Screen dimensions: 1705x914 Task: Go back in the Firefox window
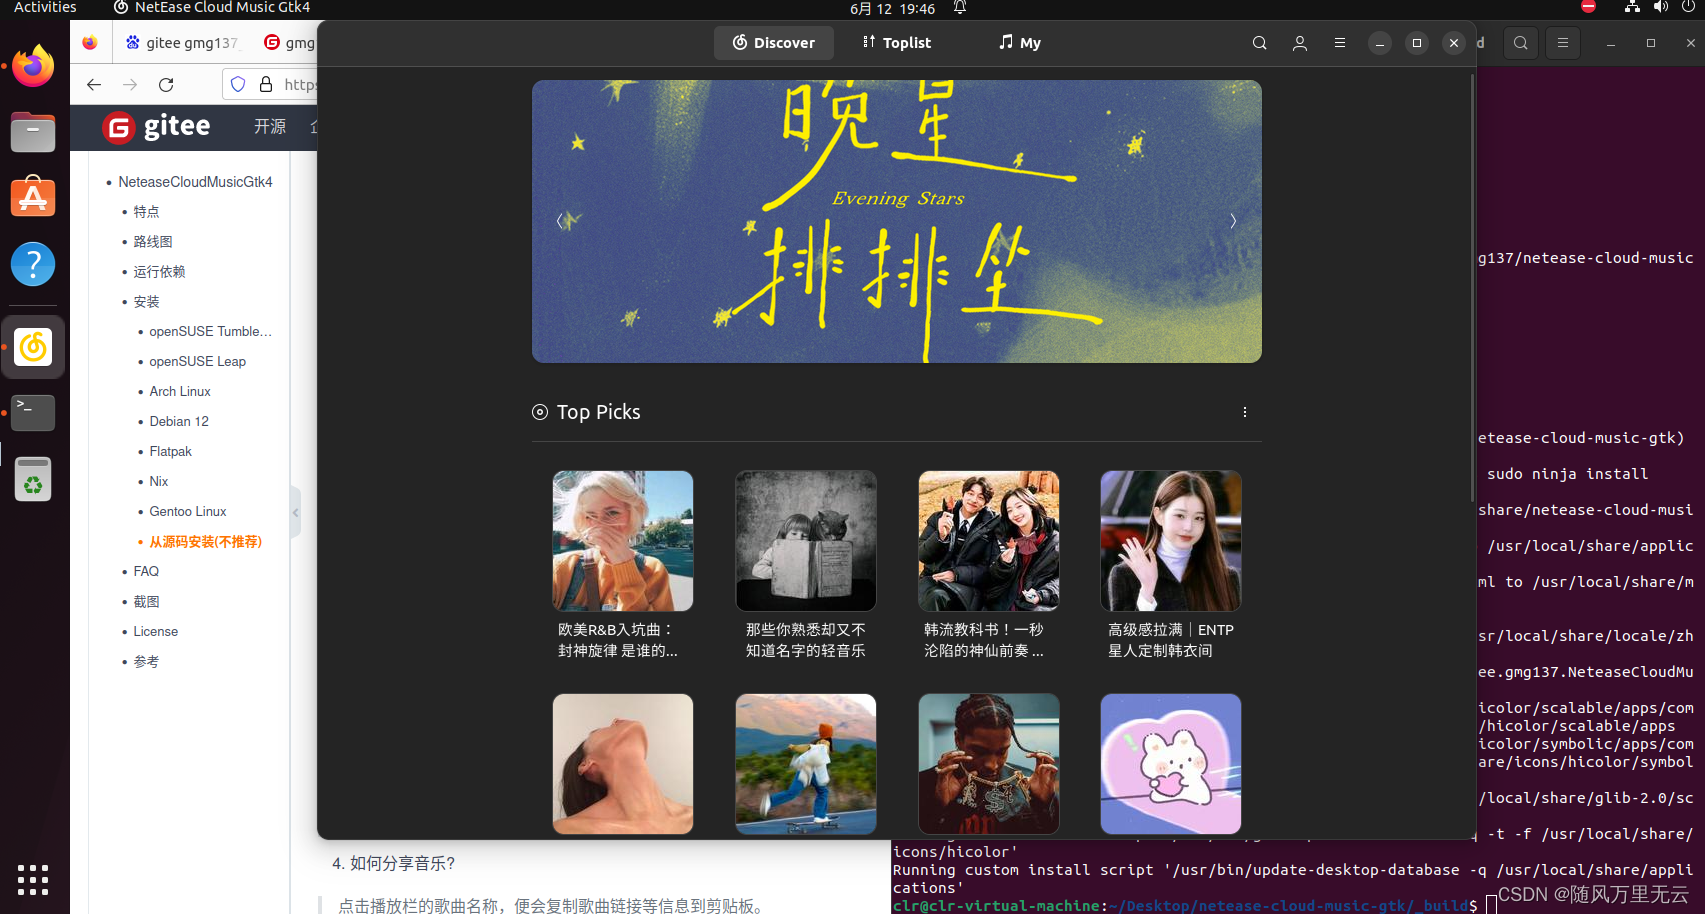coord(94,85)
